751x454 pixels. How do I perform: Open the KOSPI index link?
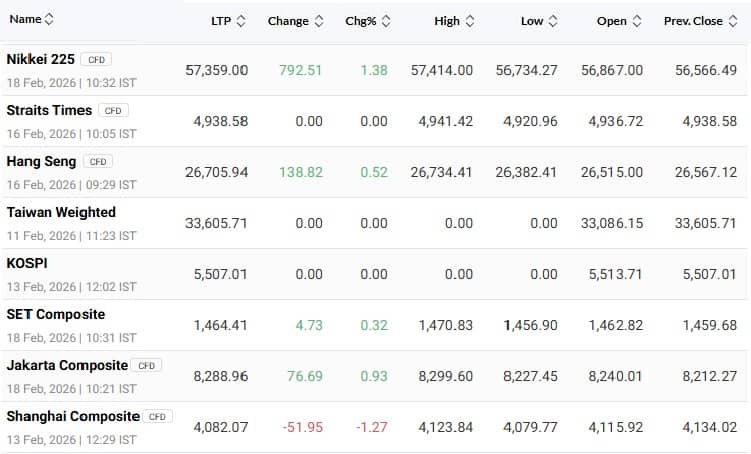click(x=27, y=263)
